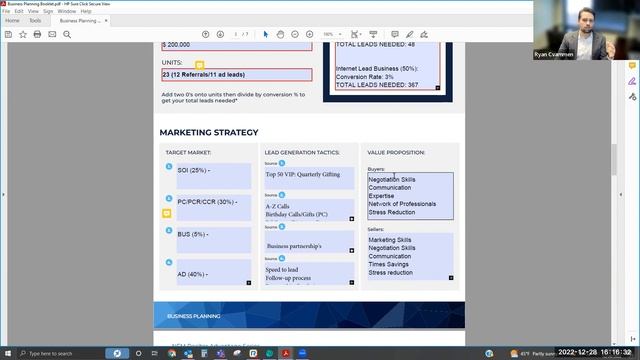This screenshot has height=360, width=640.
Task: Add a comment sticky note tool
Action: (x=395, y=34)
